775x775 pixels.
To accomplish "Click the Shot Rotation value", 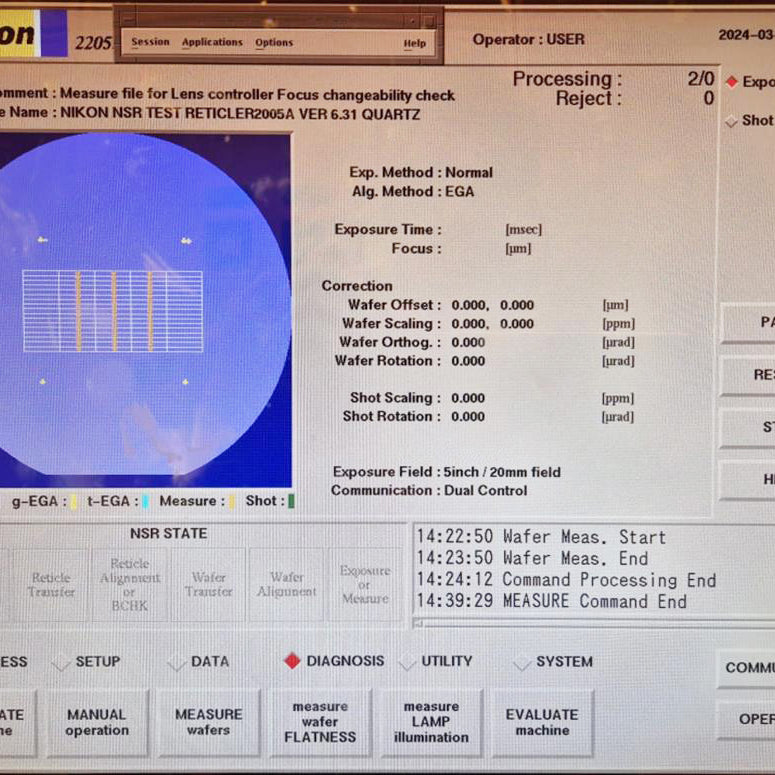I will coord(468,417).
